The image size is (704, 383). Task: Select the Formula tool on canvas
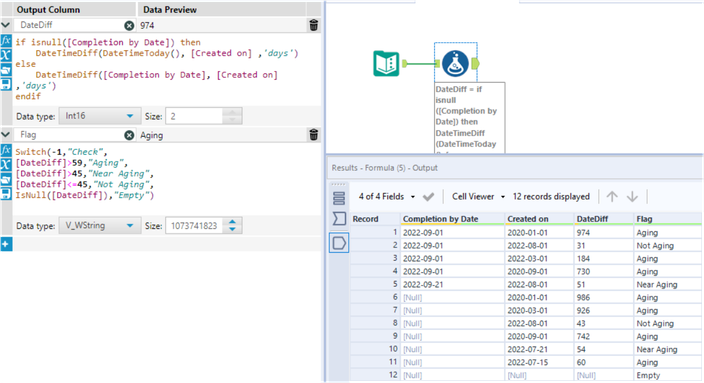click(x=455, y=64)
